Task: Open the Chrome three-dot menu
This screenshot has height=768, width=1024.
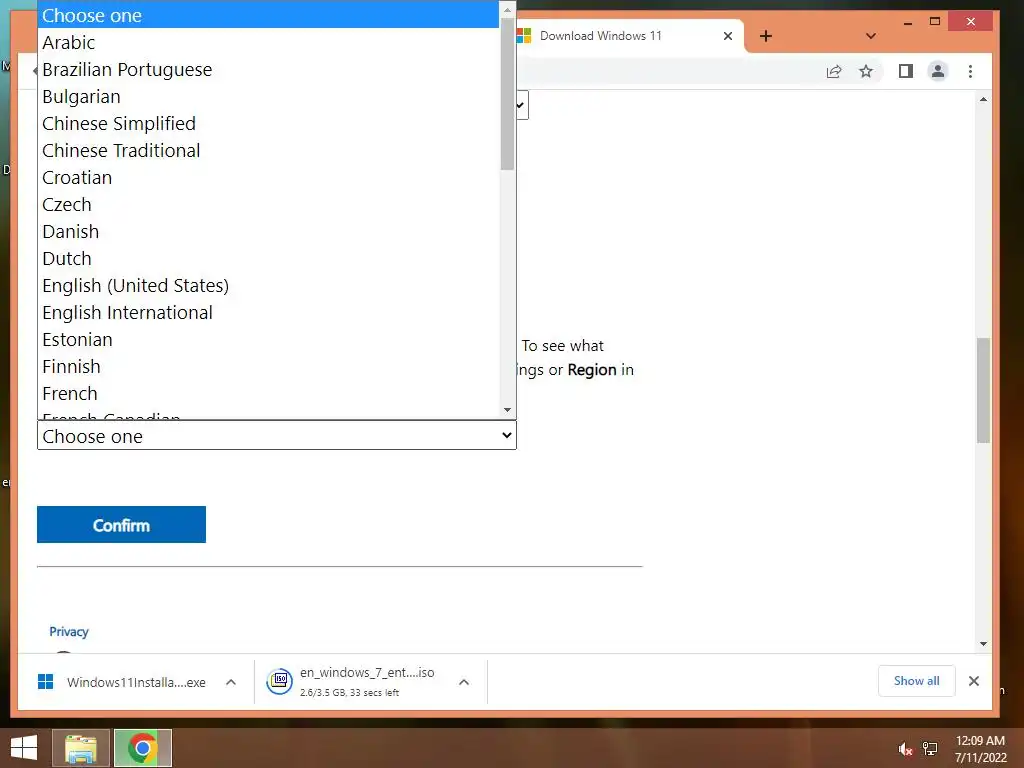Action: (970, 71)
